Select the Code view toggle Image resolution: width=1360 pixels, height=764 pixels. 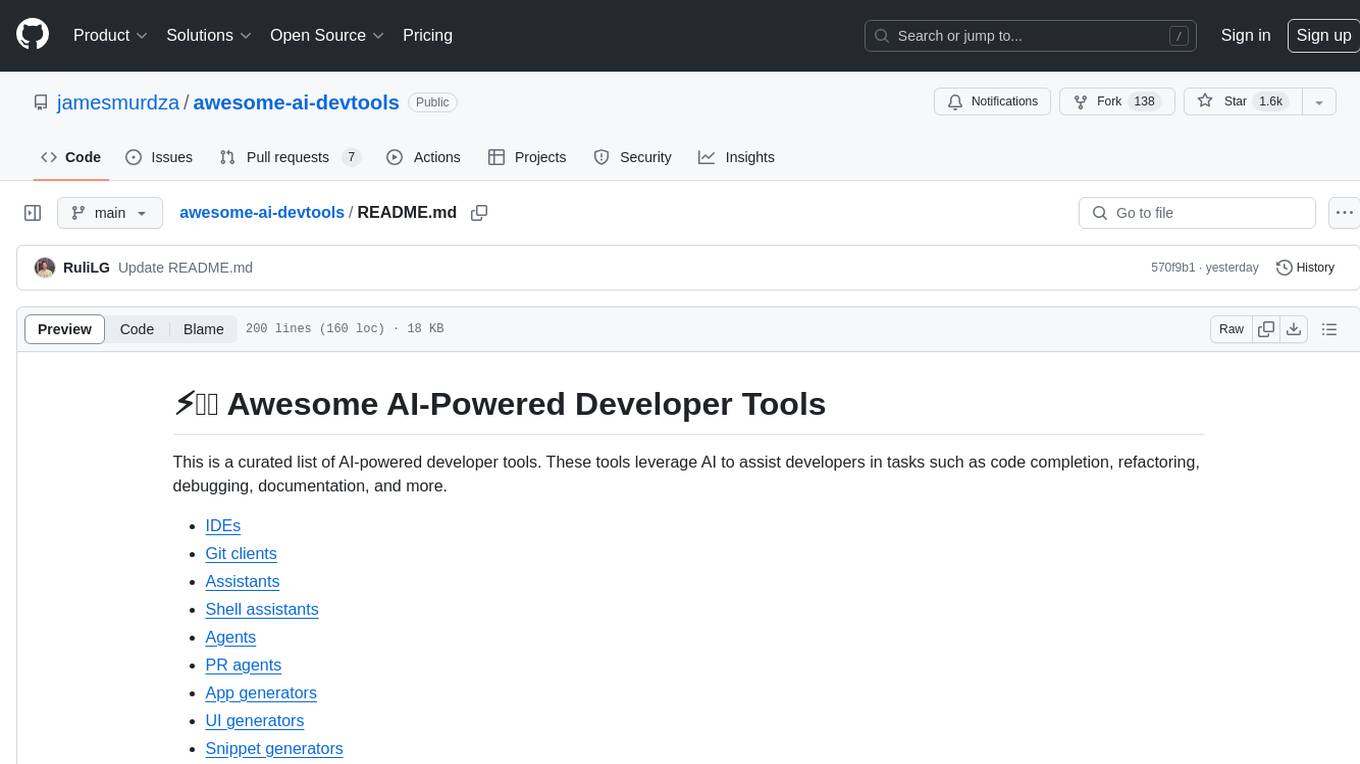pos(137,329)
